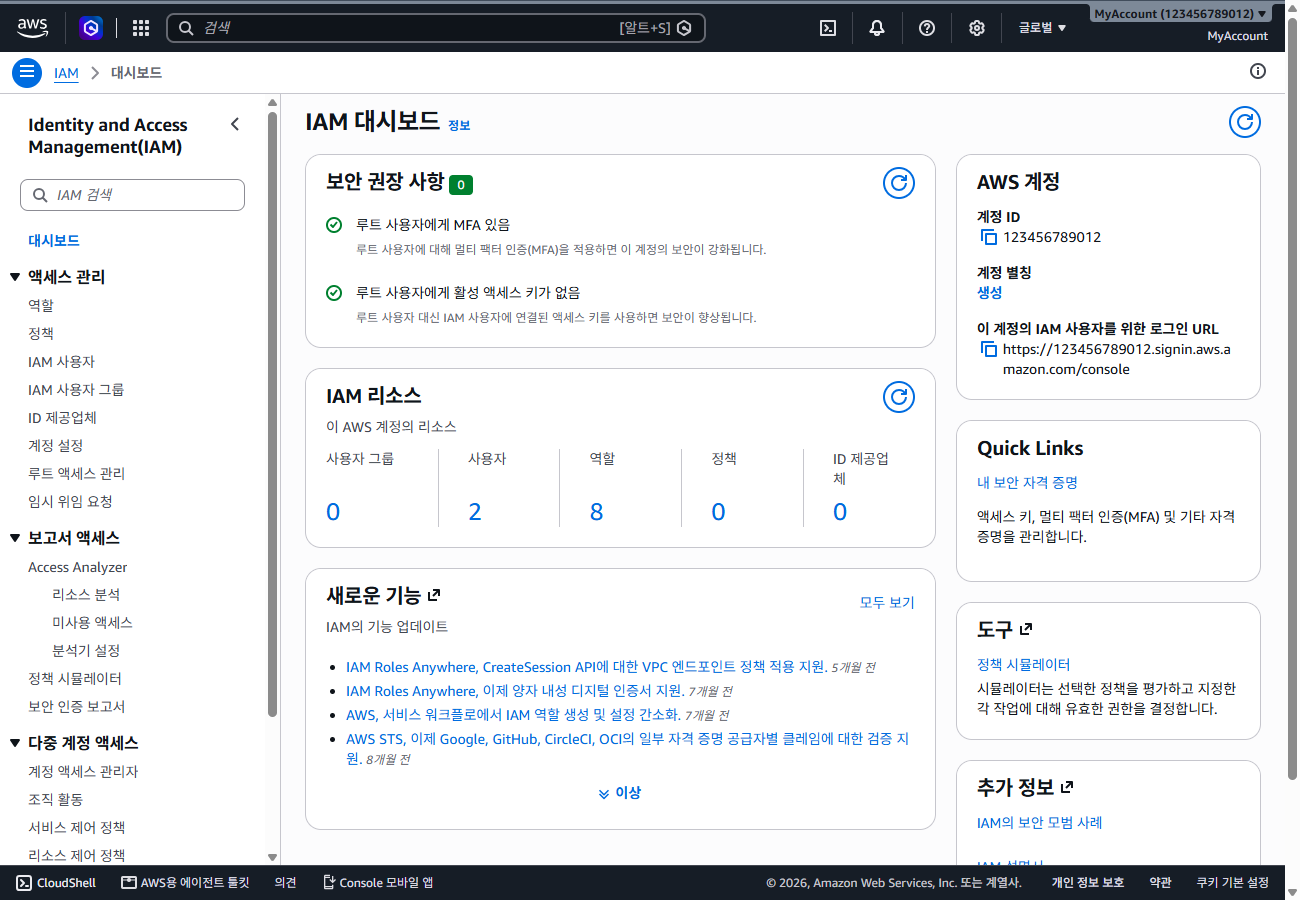Open CloudShell icon in top navigation bar
1300x900 pixels.
tap(828, 28)
